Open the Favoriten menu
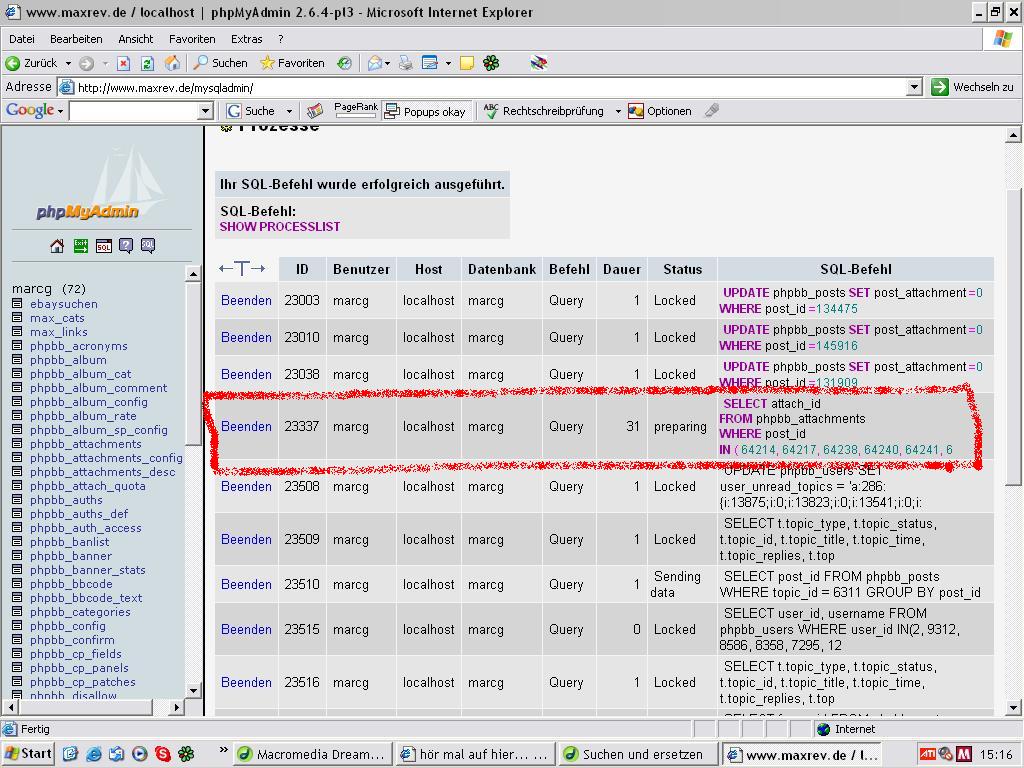Image resolution: width=1024 pixels, height=768 pixels. click(x=192, y=39)
